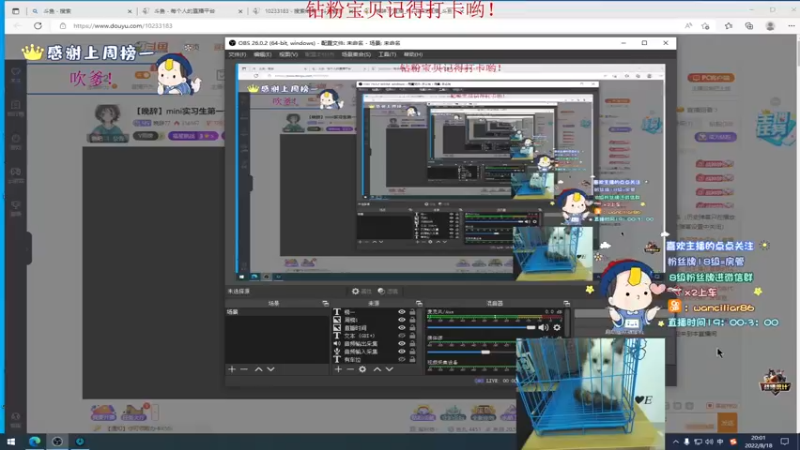
Task: Remove selected source with minus icon
Action: click(x=350, y=369)
